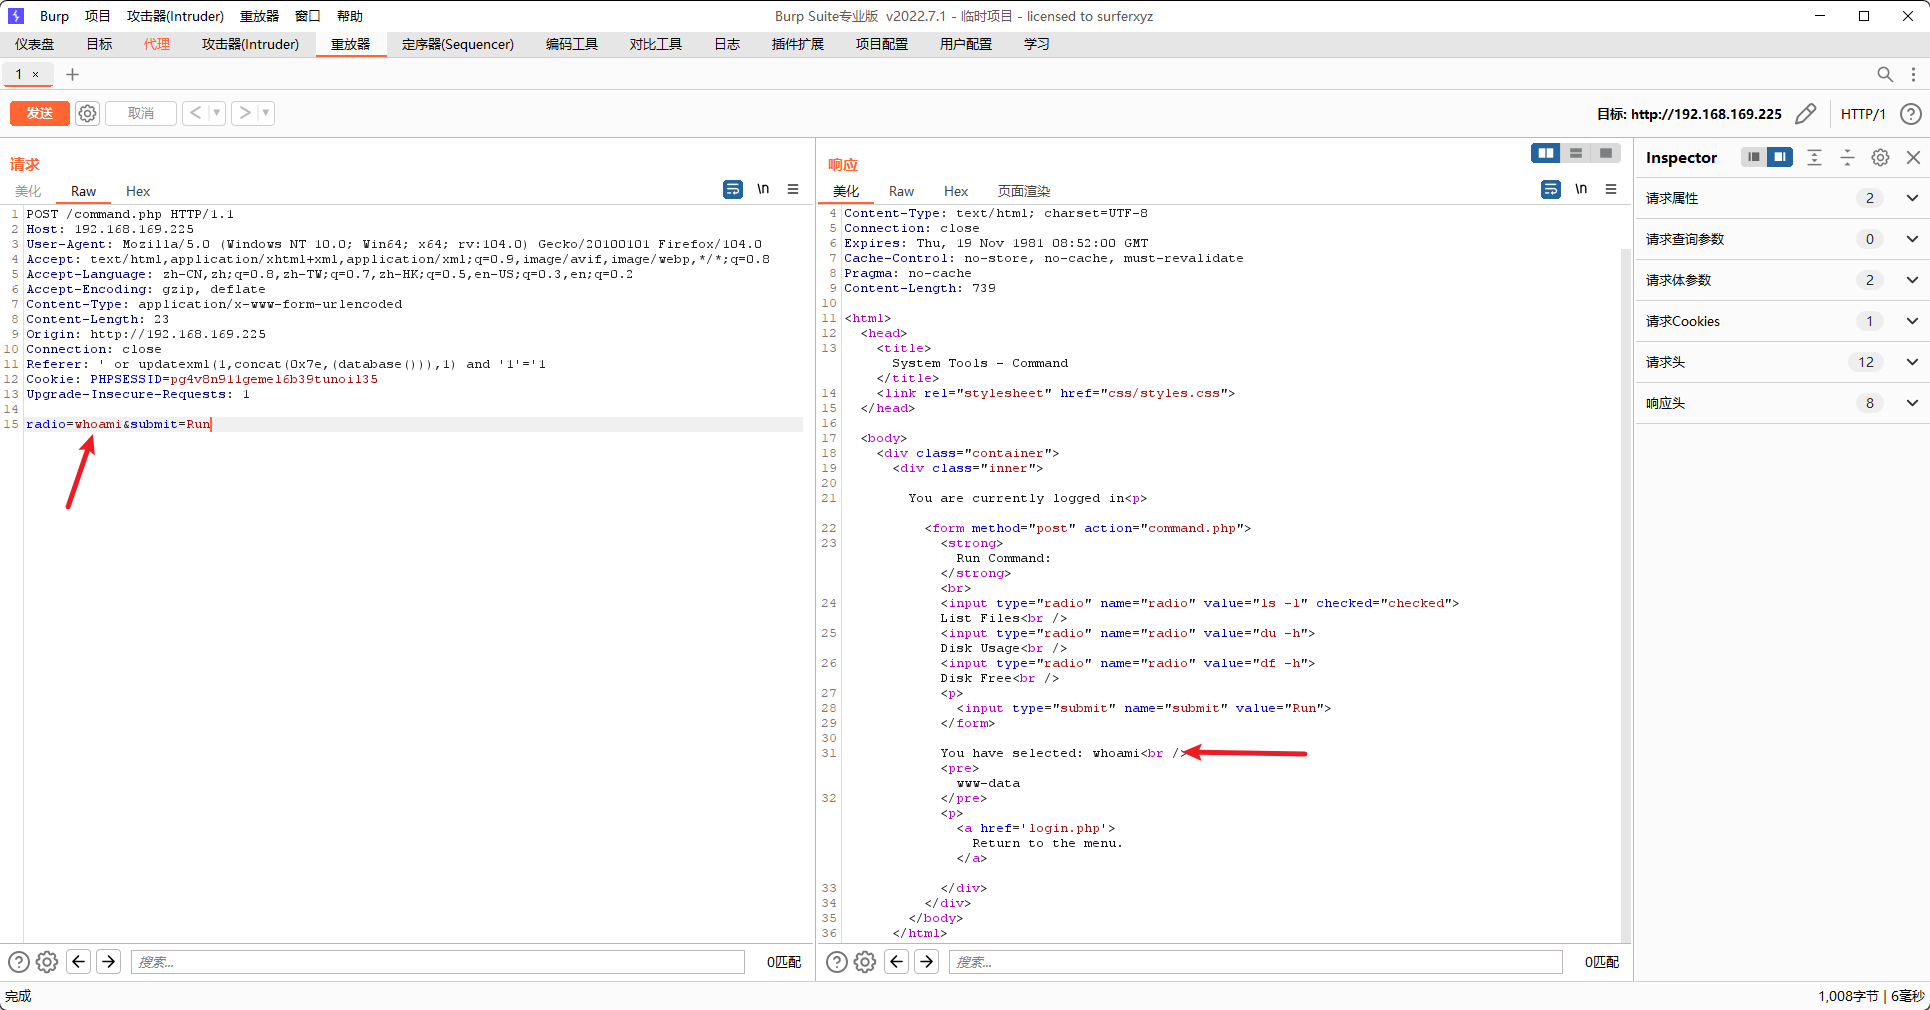Click the request search input field
Viewport: 1930px width, 1010px height.
coord(438,962)
